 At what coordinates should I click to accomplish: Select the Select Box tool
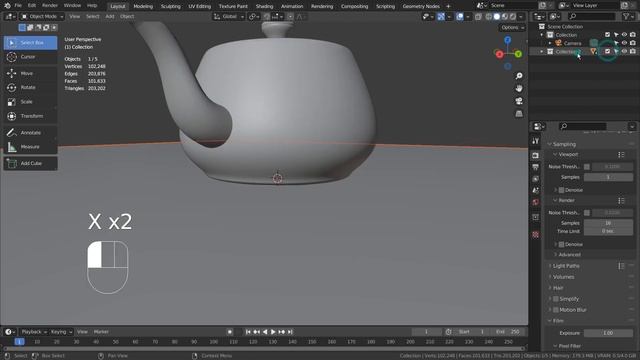click(x=31, y=42)
